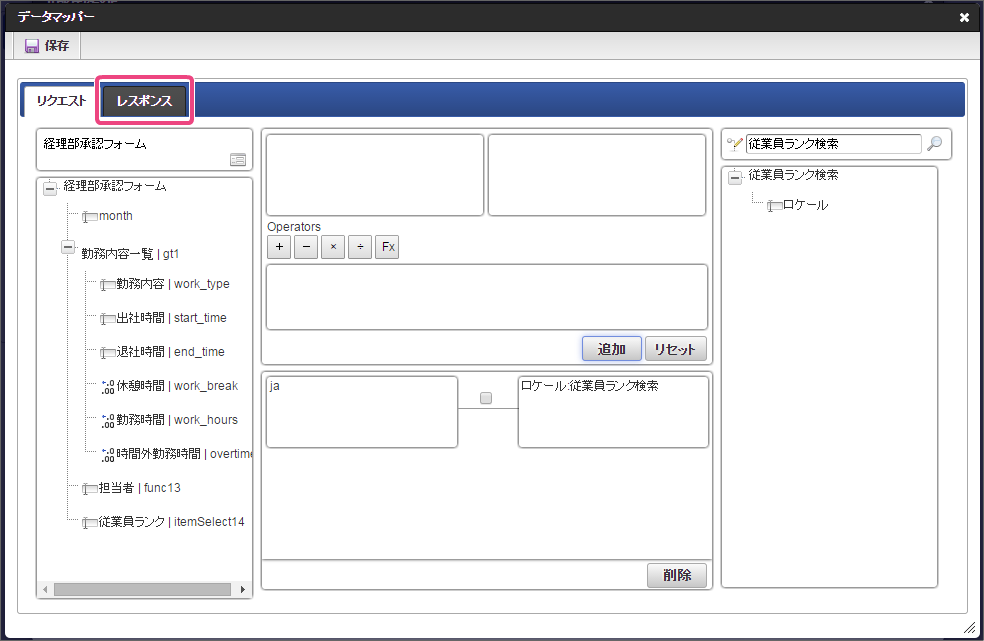
Task: Click the field icon beside 従業員ランク itemSelect14
Action: click(x=90, y=522)
